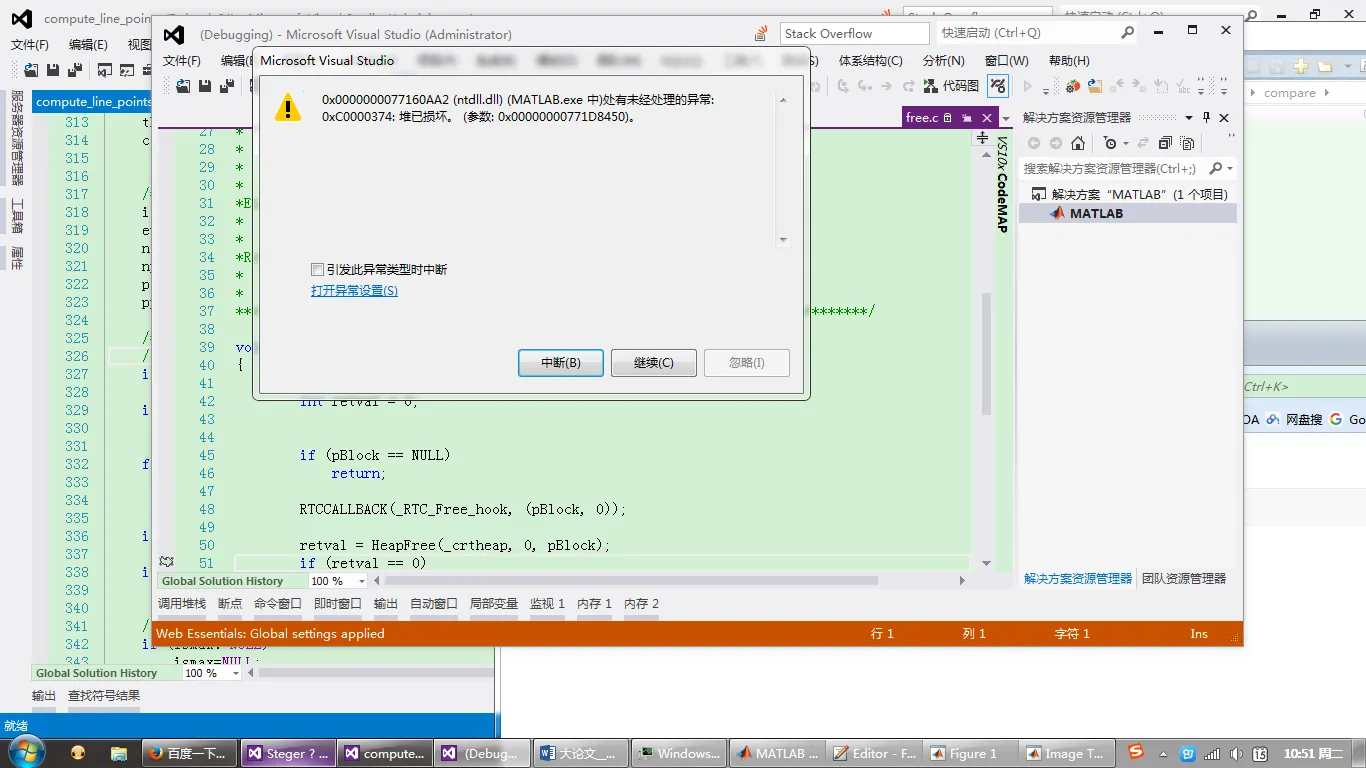Open the 调用堆栈 call stack tab
1366x768 pixels.
[x=182, y=604]
